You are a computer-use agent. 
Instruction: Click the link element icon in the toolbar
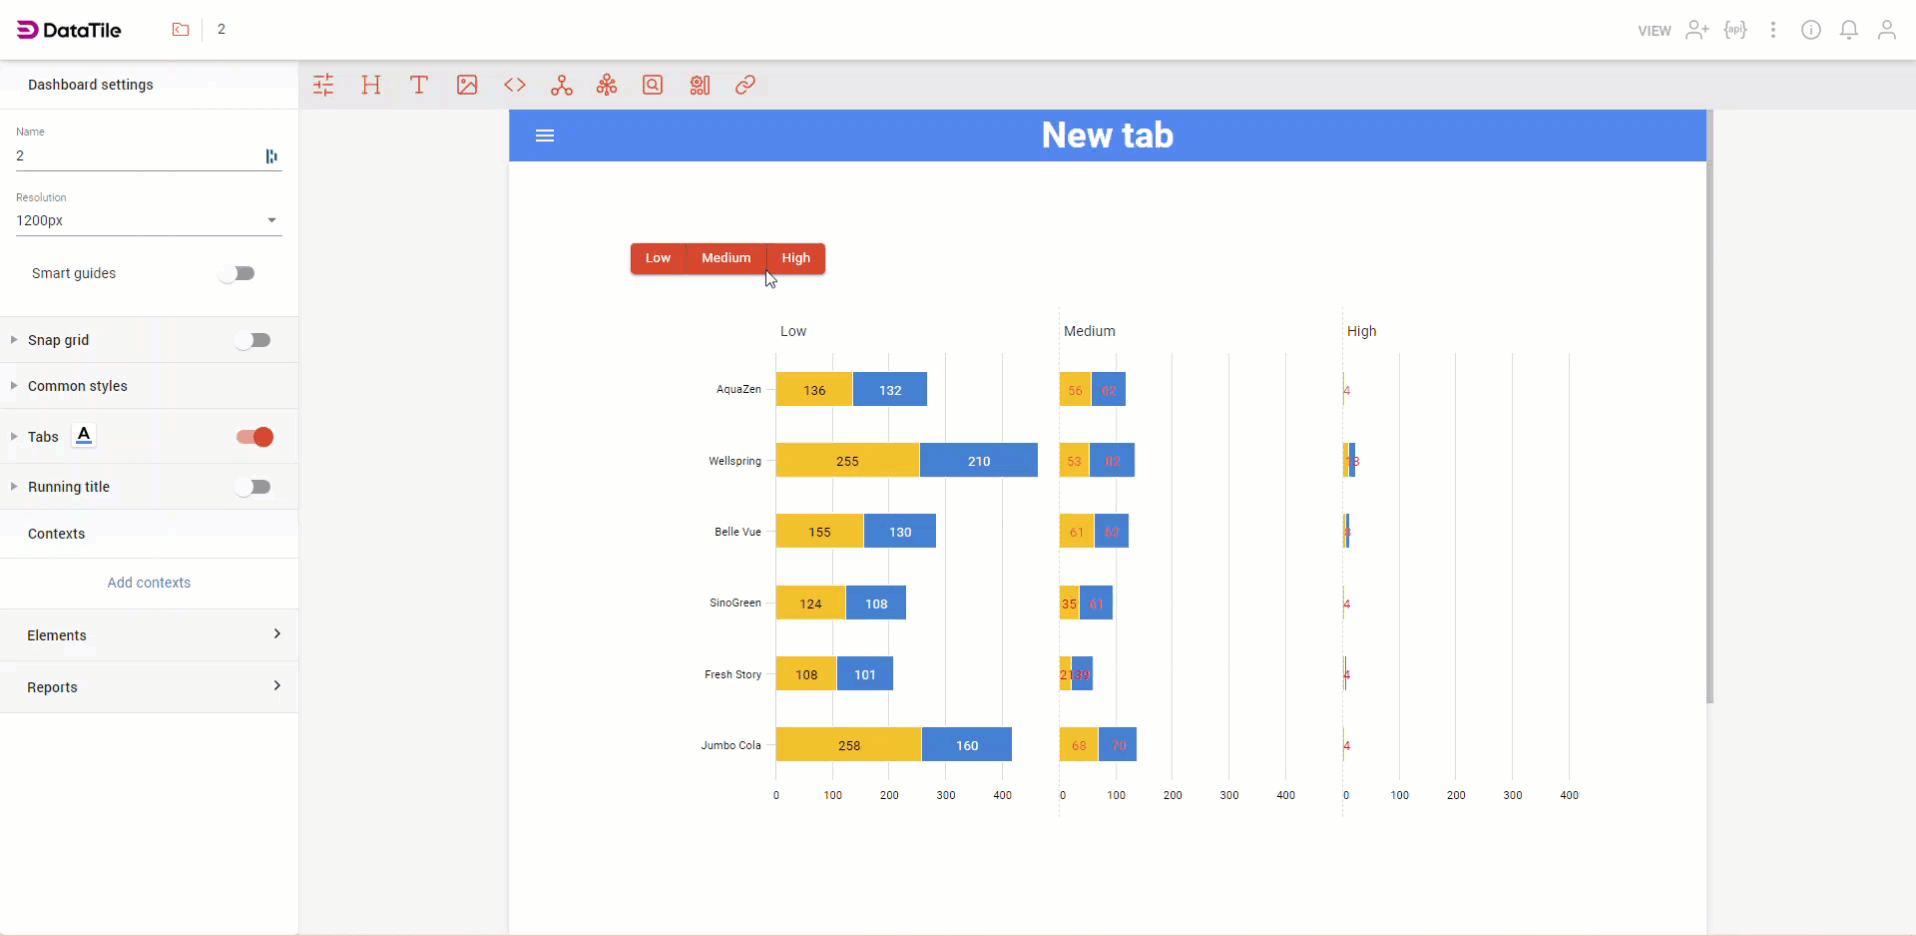(745, 85)
